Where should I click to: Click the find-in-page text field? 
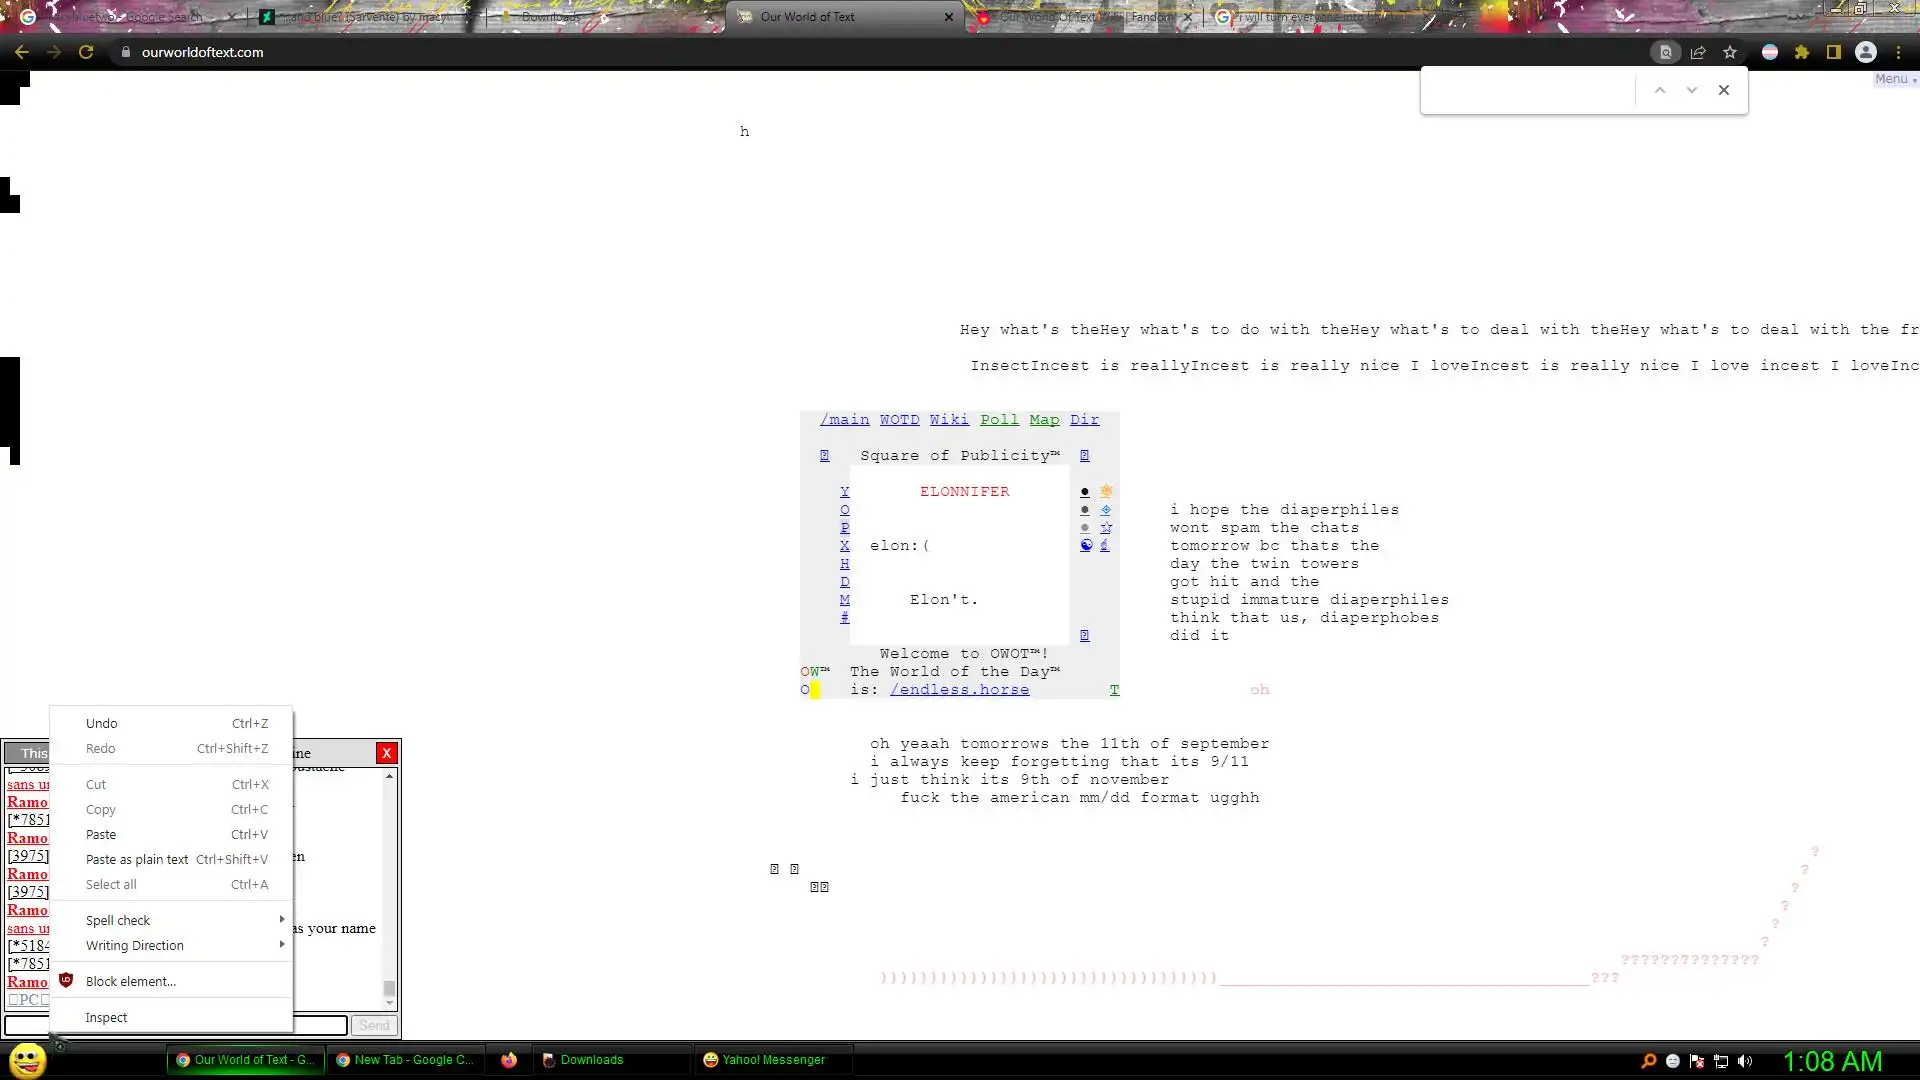click(1528, 90)
